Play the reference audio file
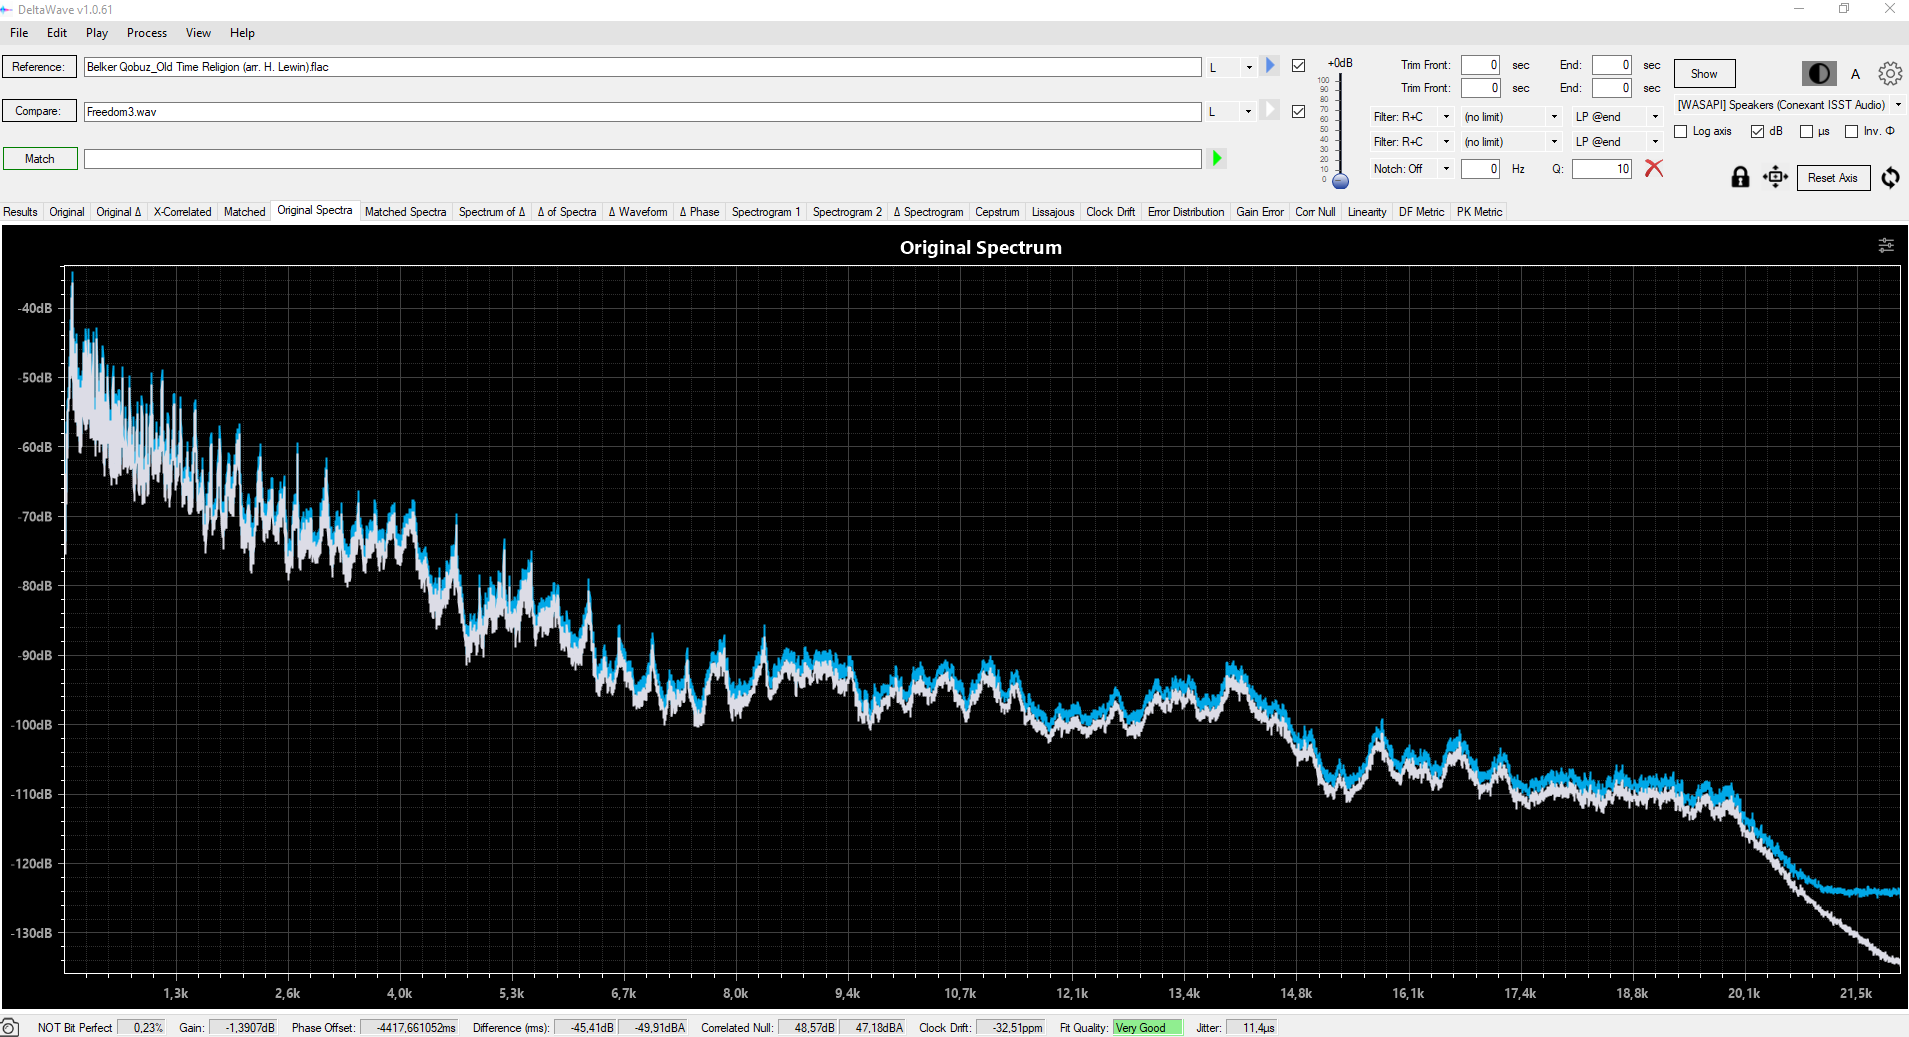Image resolution: width=1909 pixels, height=1037 pixels. coord(1270,66)
